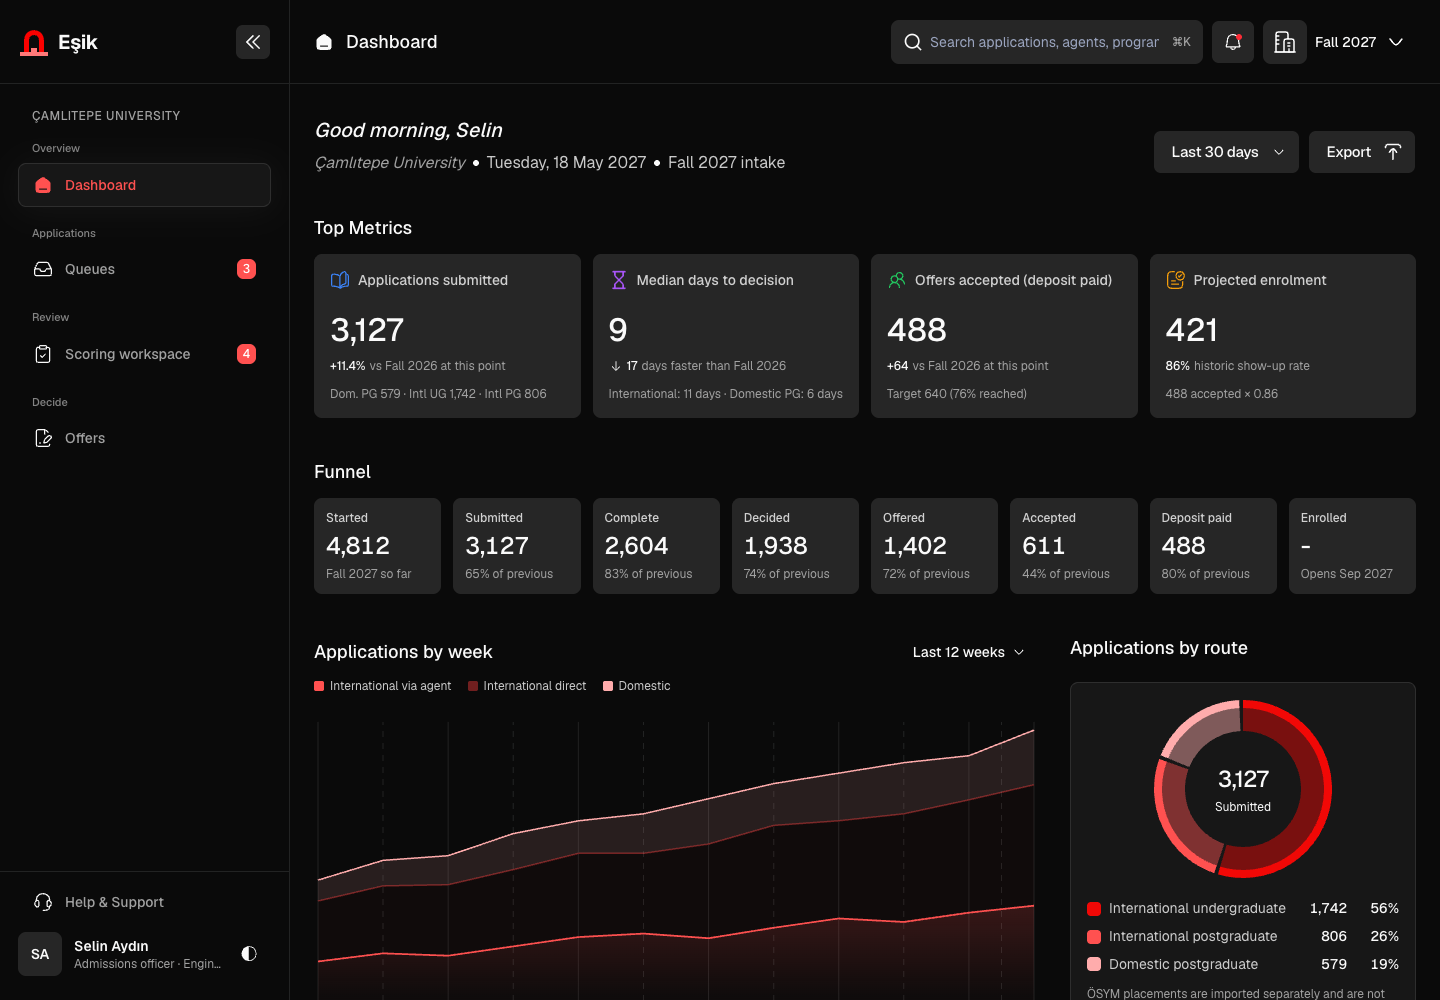The width and height of the screenshot is (1440, 1000).
Task: Navigate to Offers in the sidebar
Action: point(144,438)
